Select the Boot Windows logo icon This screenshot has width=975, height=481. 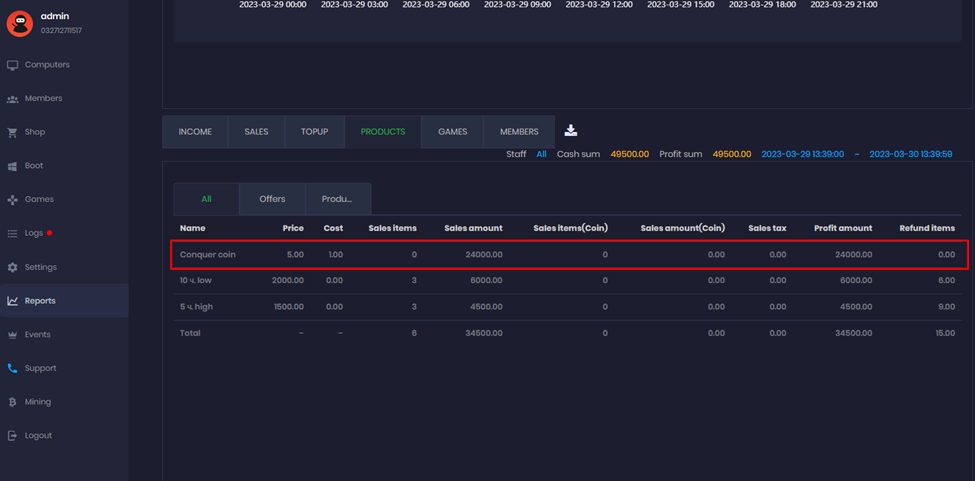pos(13,166)
